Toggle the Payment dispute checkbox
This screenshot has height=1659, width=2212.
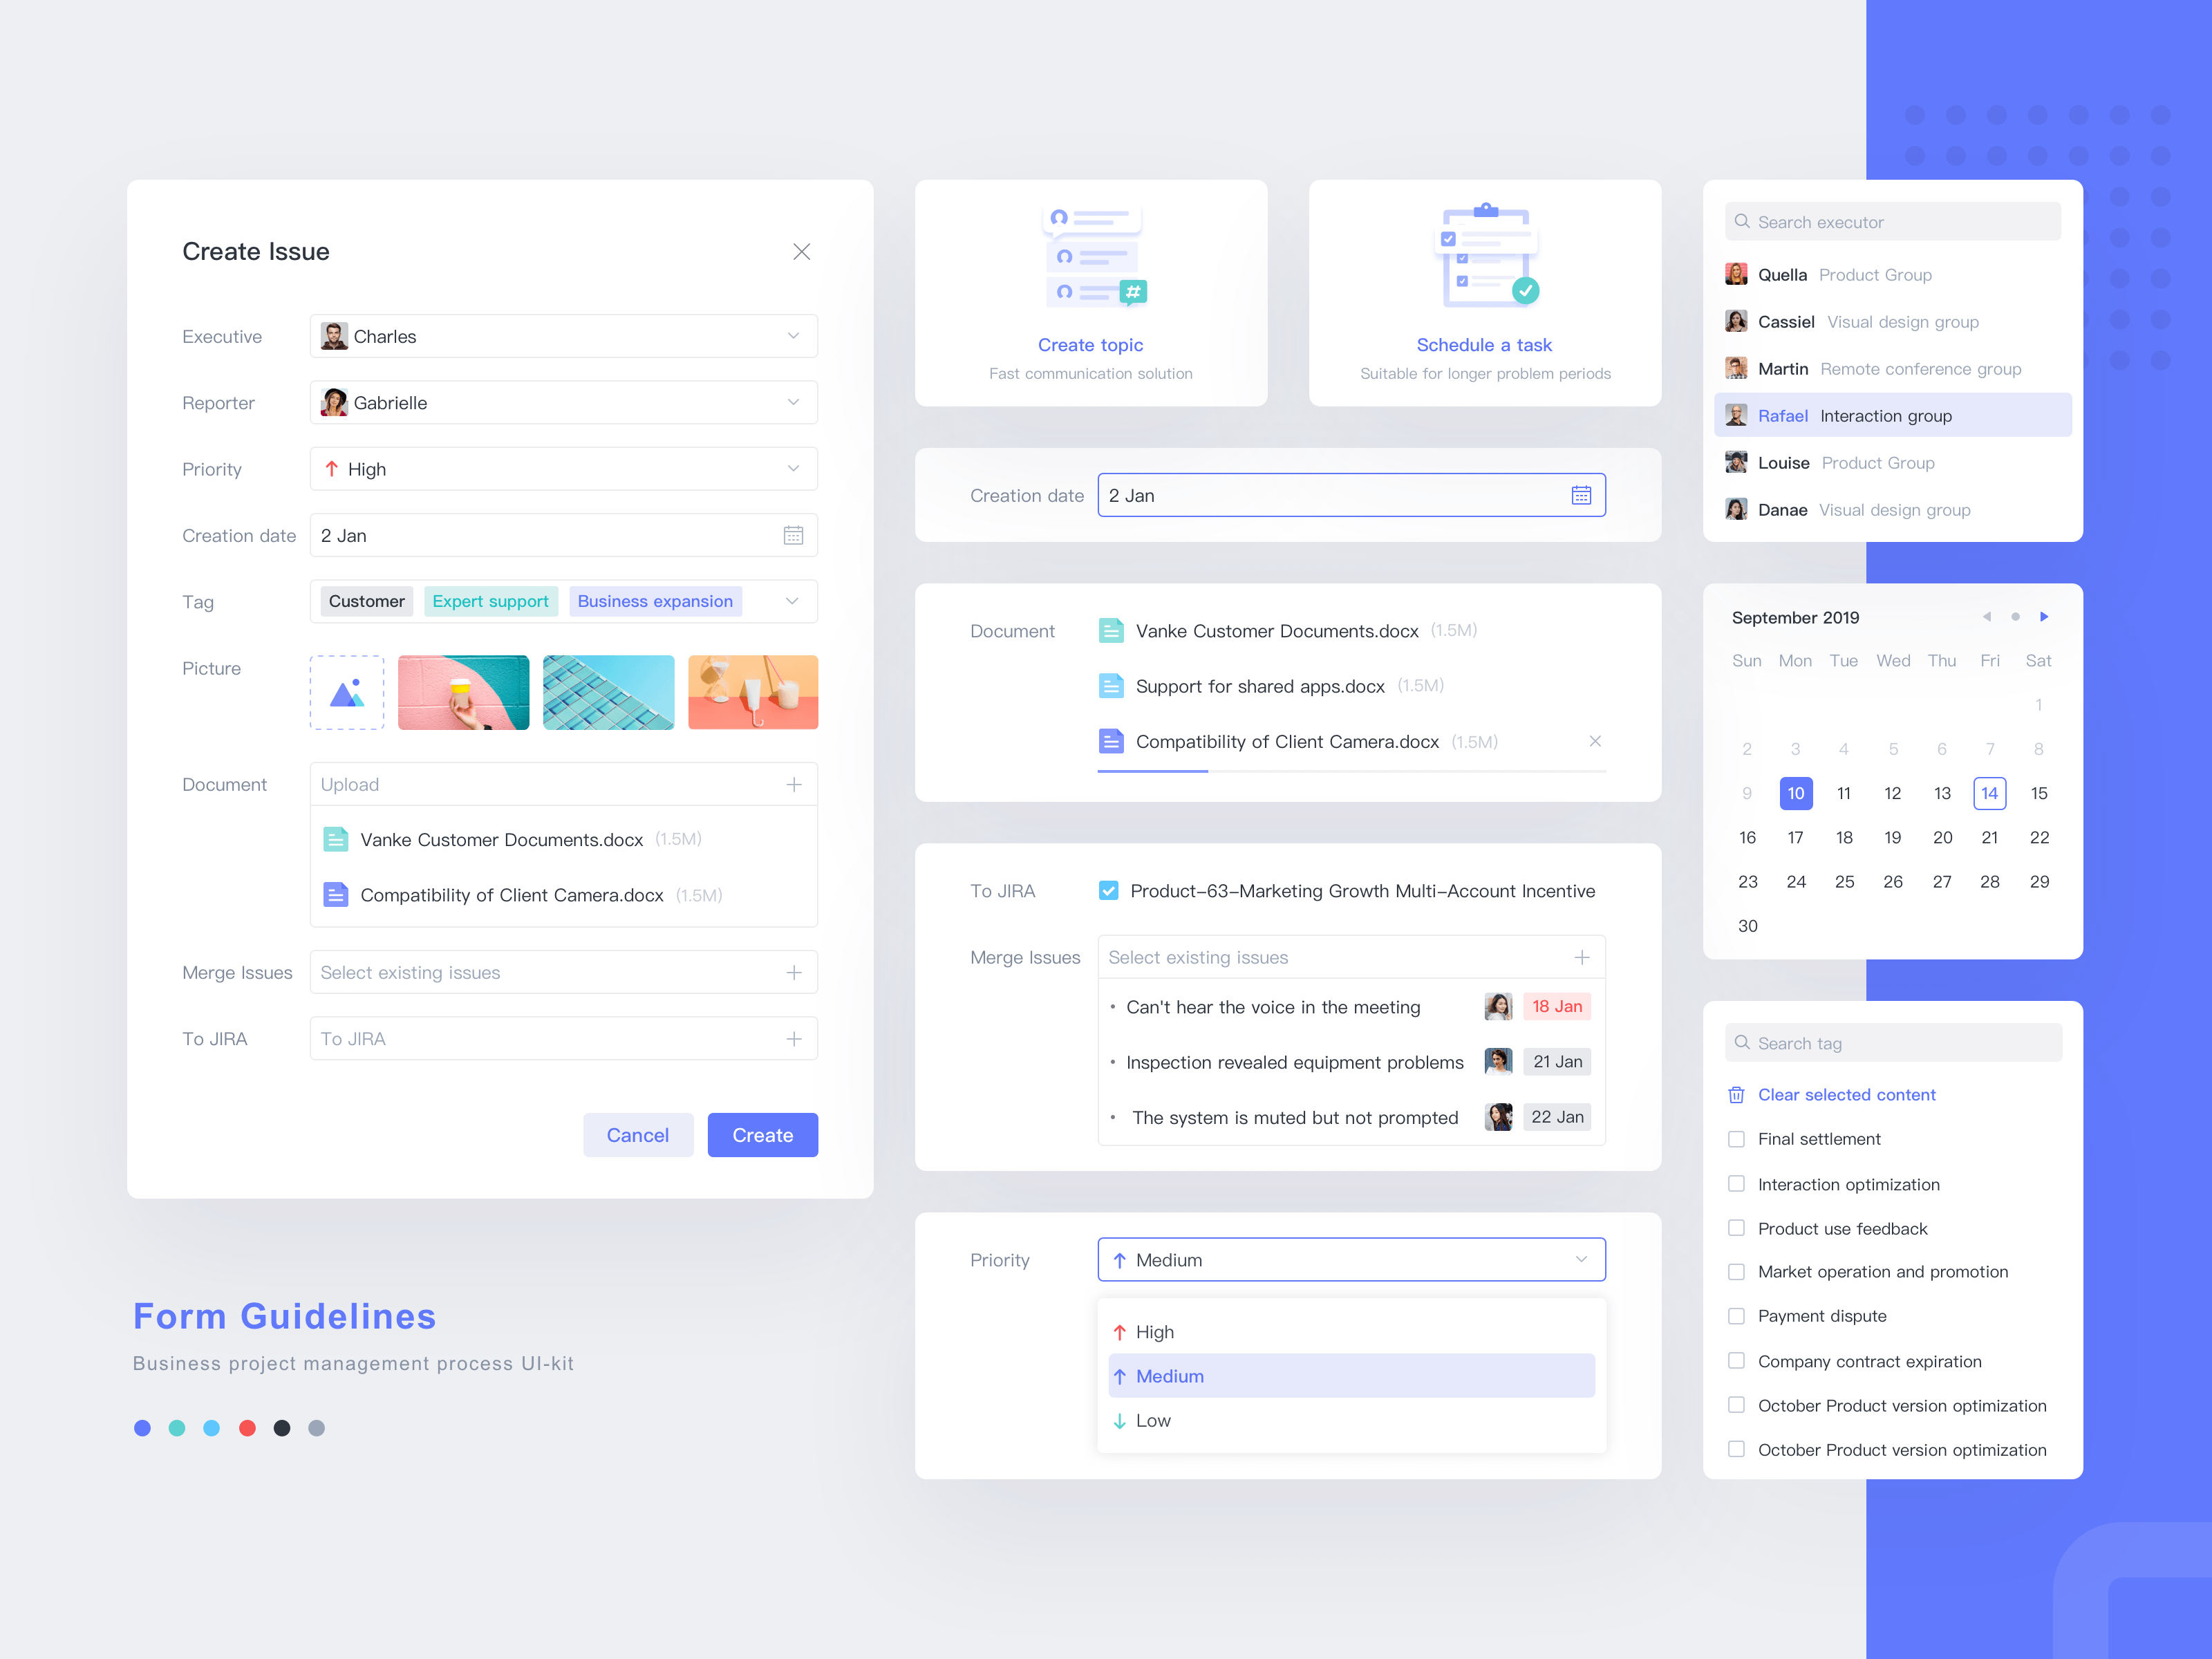click(x=1735, y=1314)
